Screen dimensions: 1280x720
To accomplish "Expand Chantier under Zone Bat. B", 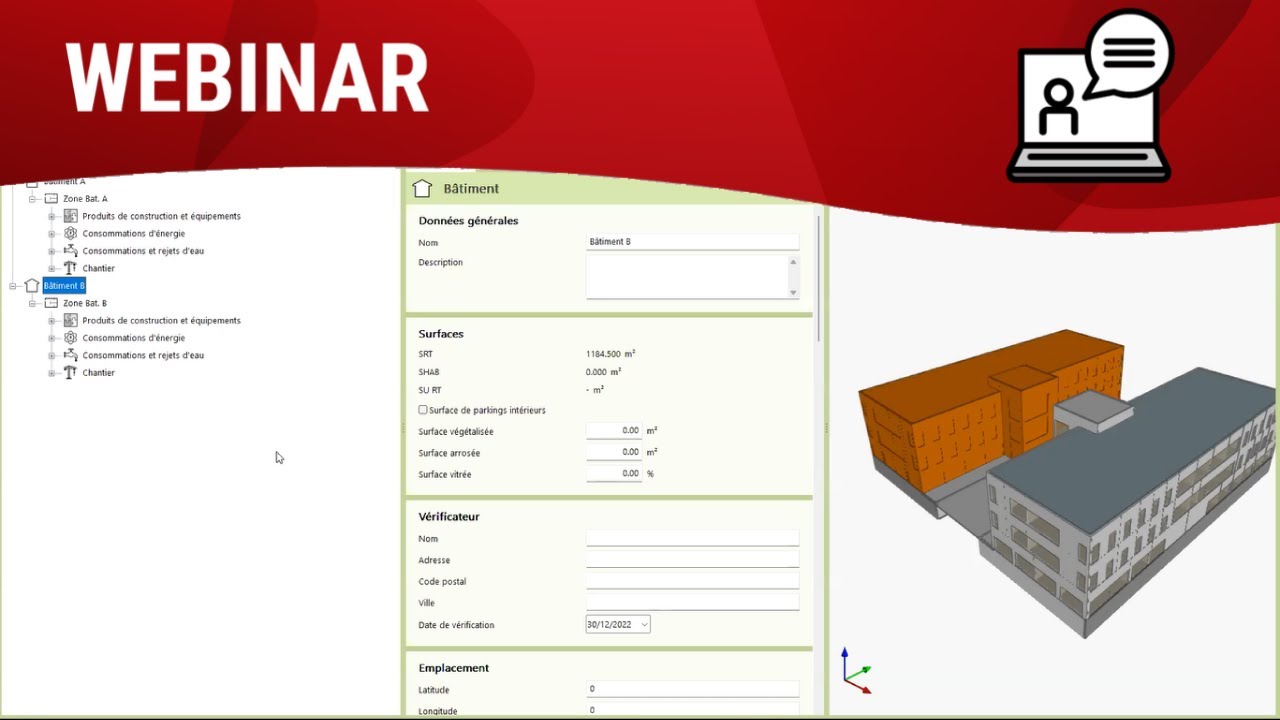I will coord(52,373).
